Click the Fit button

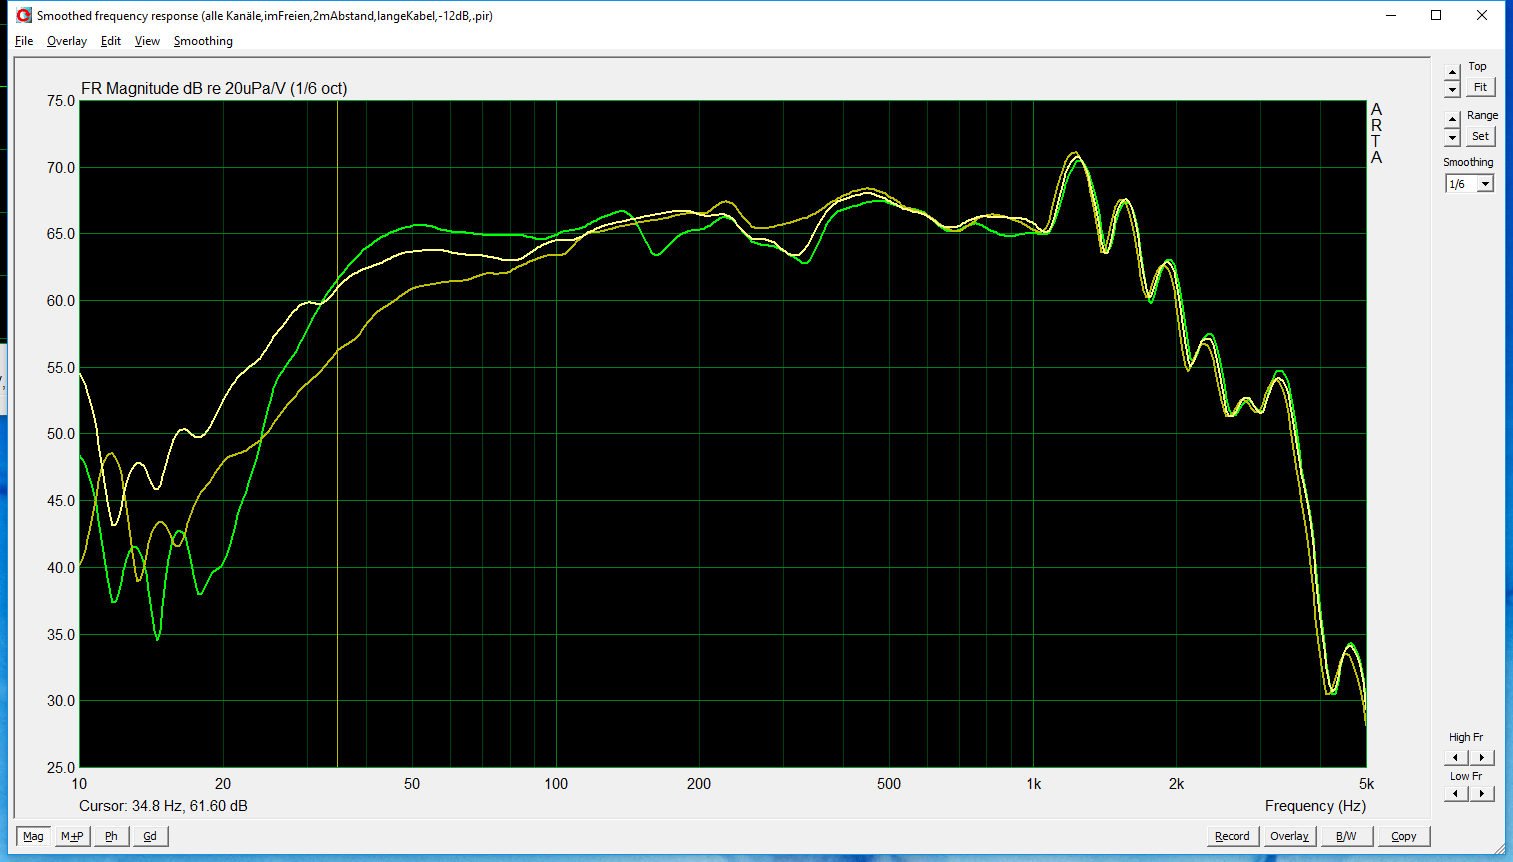click(1480, 87)
